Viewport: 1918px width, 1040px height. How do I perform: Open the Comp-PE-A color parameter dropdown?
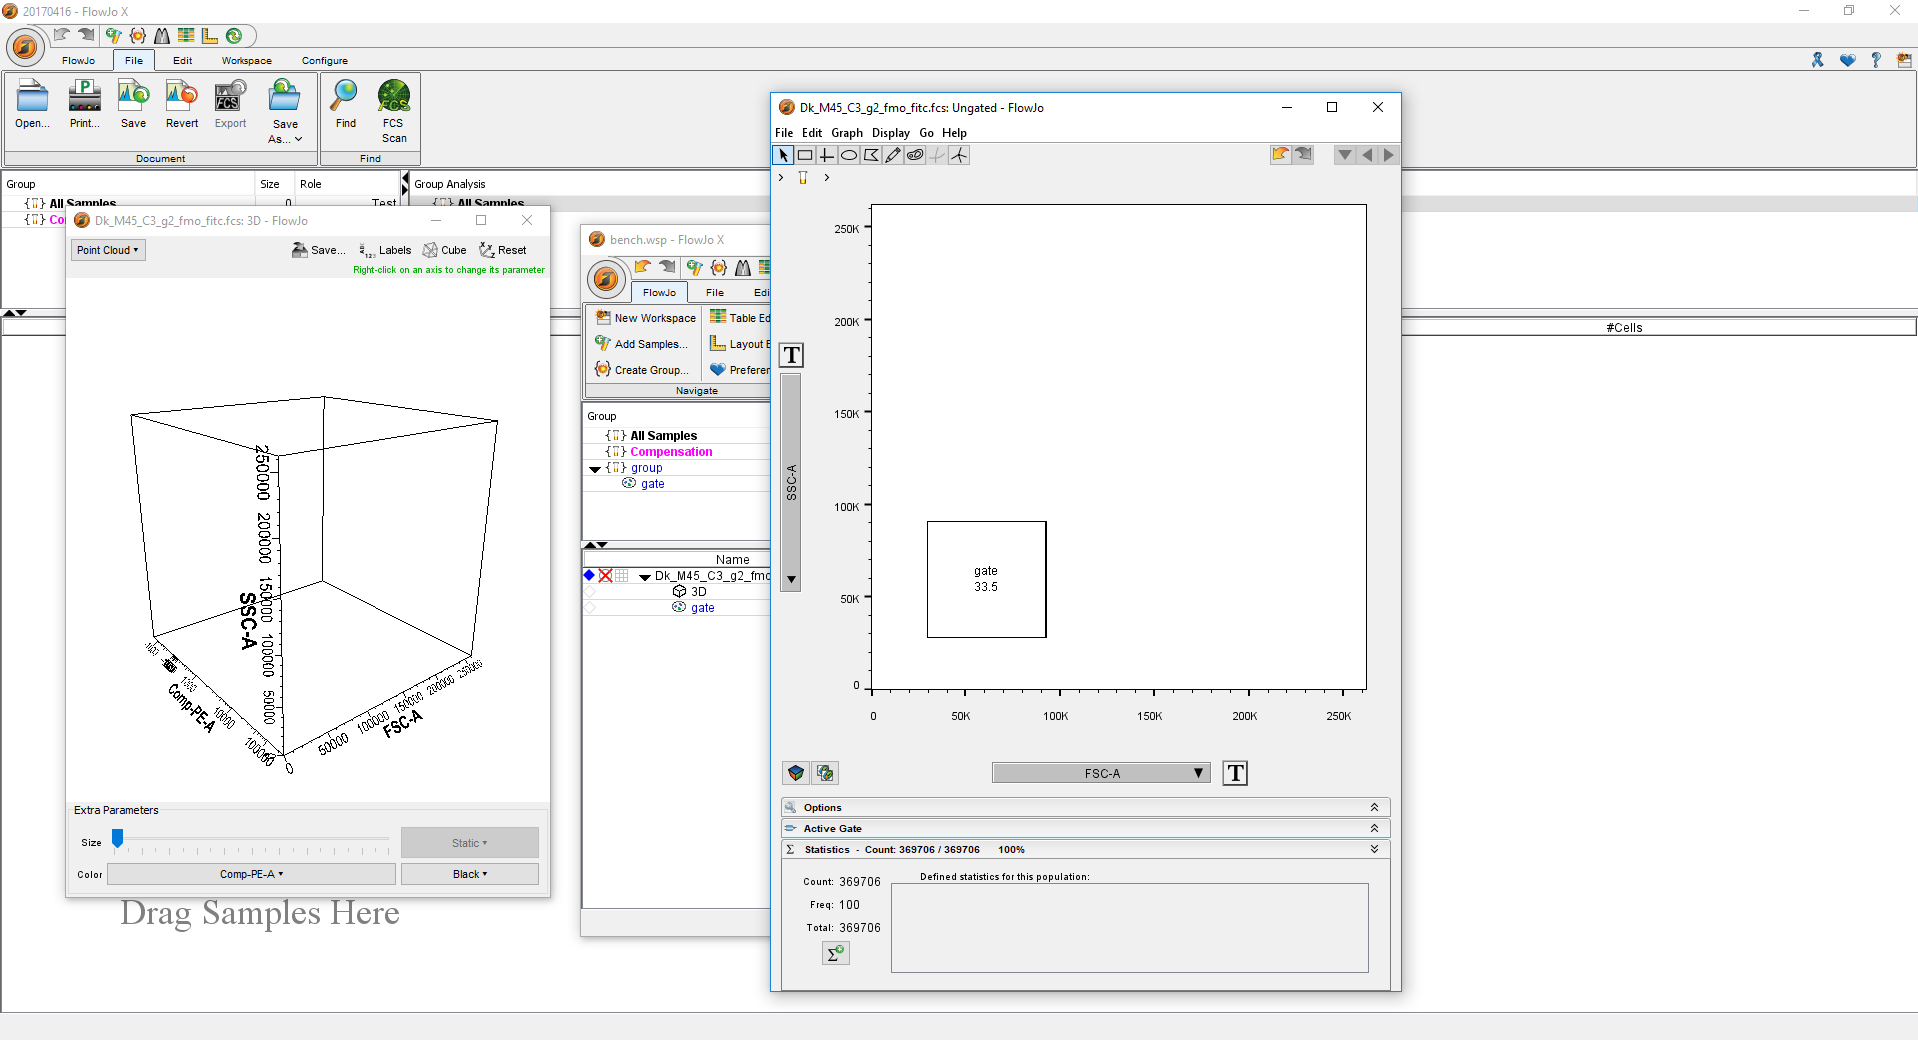pyautogui.click(x=251, y=874)
